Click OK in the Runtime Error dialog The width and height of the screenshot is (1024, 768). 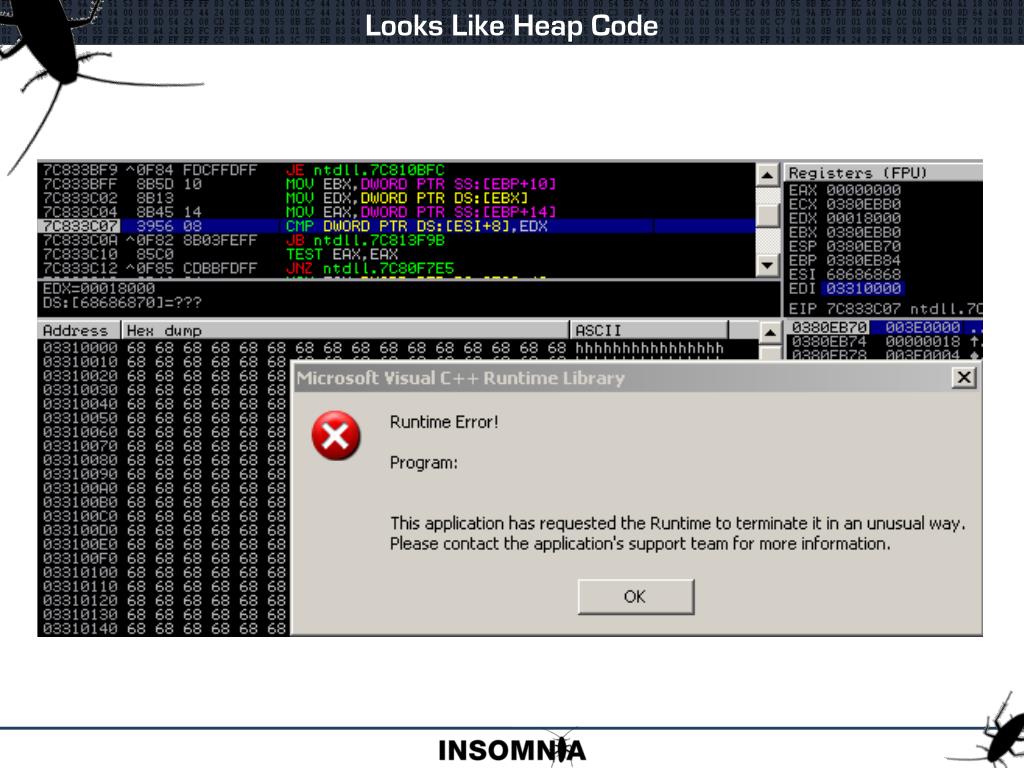coord(635,596)
